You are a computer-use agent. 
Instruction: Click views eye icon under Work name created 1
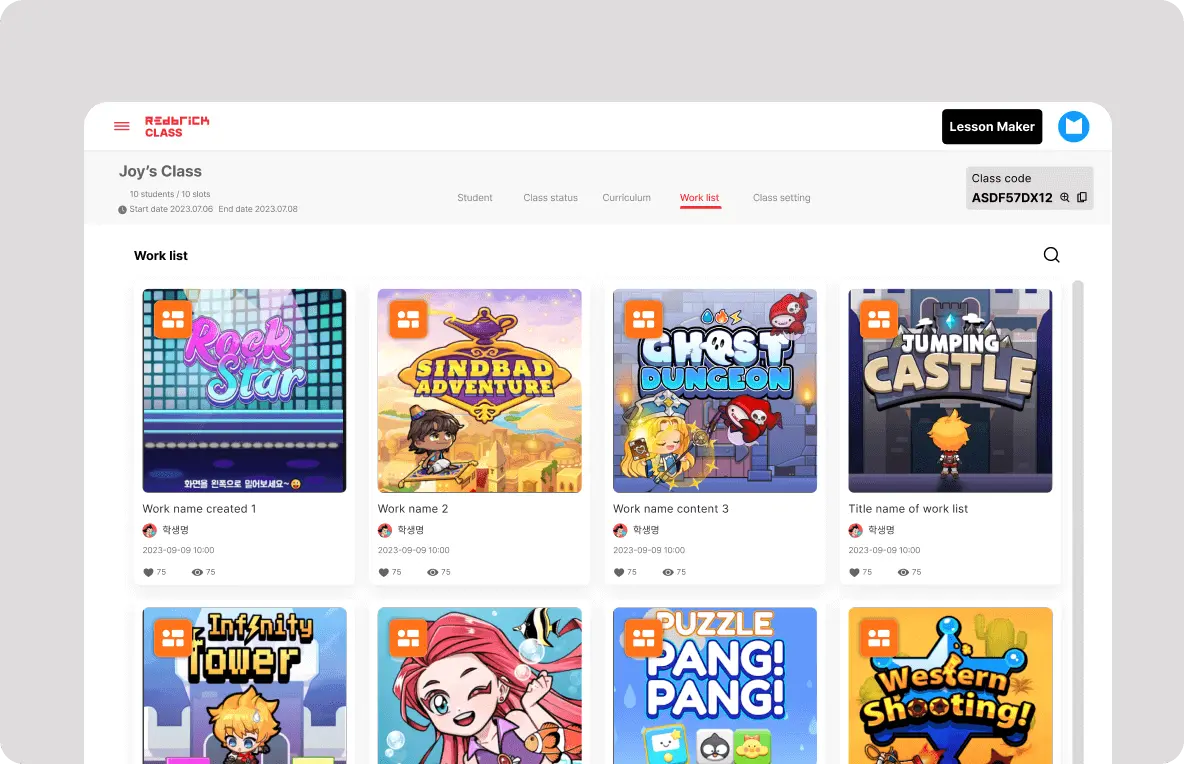coord(197,573)
